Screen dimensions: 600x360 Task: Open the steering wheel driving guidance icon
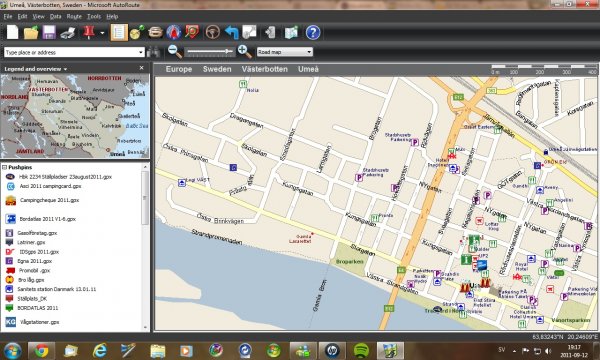213,33
